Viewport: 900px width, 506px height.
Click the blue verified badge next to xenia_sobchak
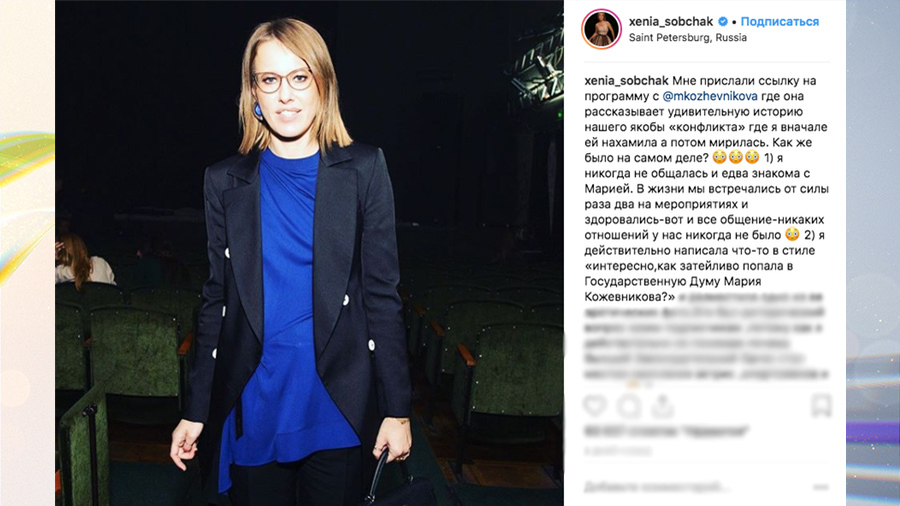point(723,22)
